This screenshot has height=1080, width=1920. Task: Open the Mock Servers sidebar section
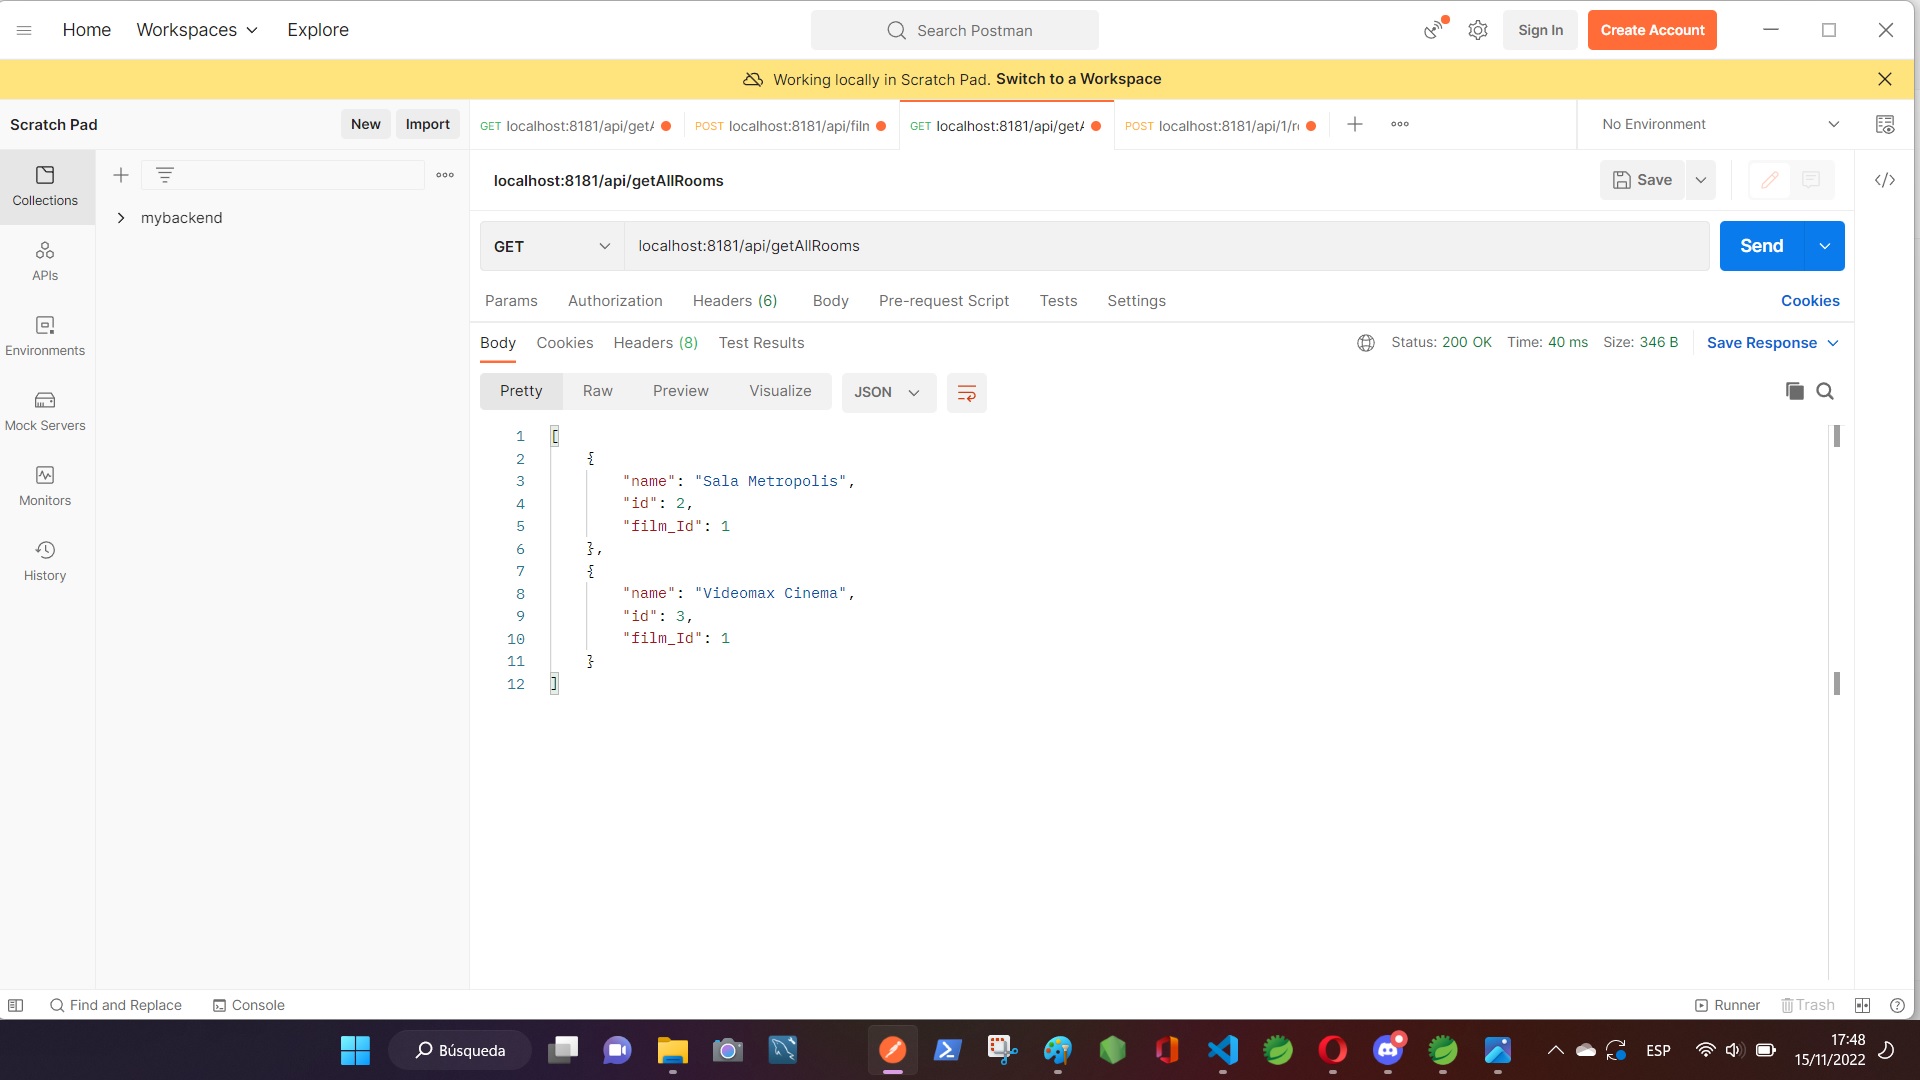[45, 411]
